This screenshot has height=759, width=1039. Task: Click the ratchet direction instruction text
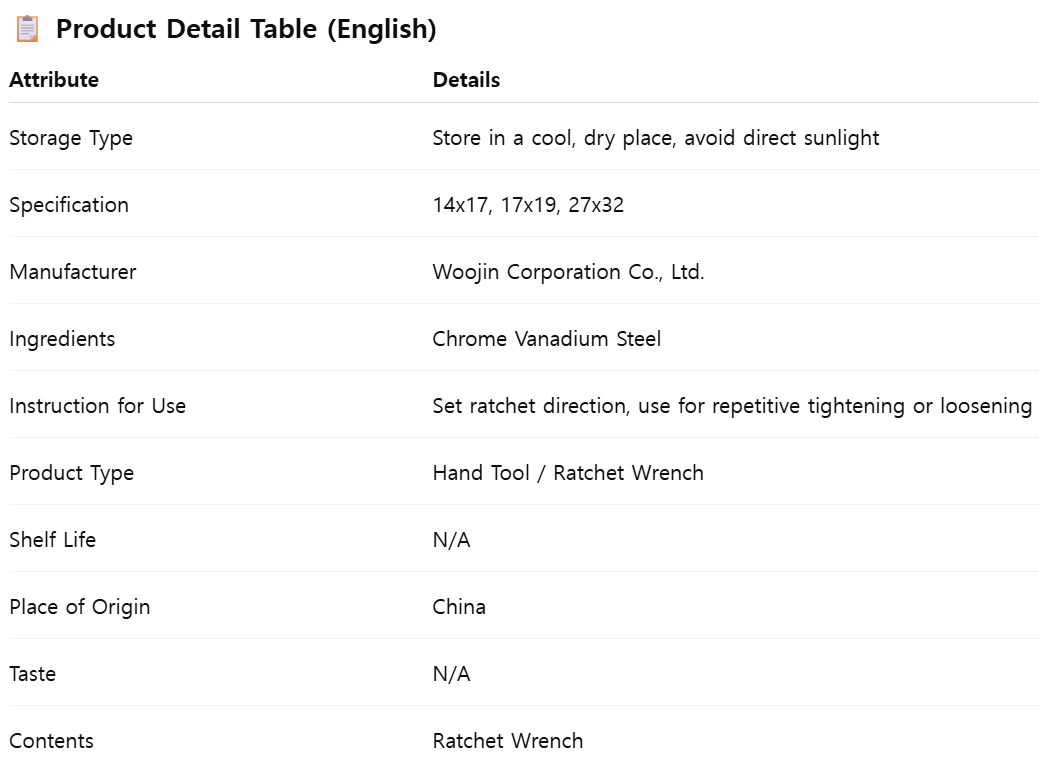click(732, 406)
